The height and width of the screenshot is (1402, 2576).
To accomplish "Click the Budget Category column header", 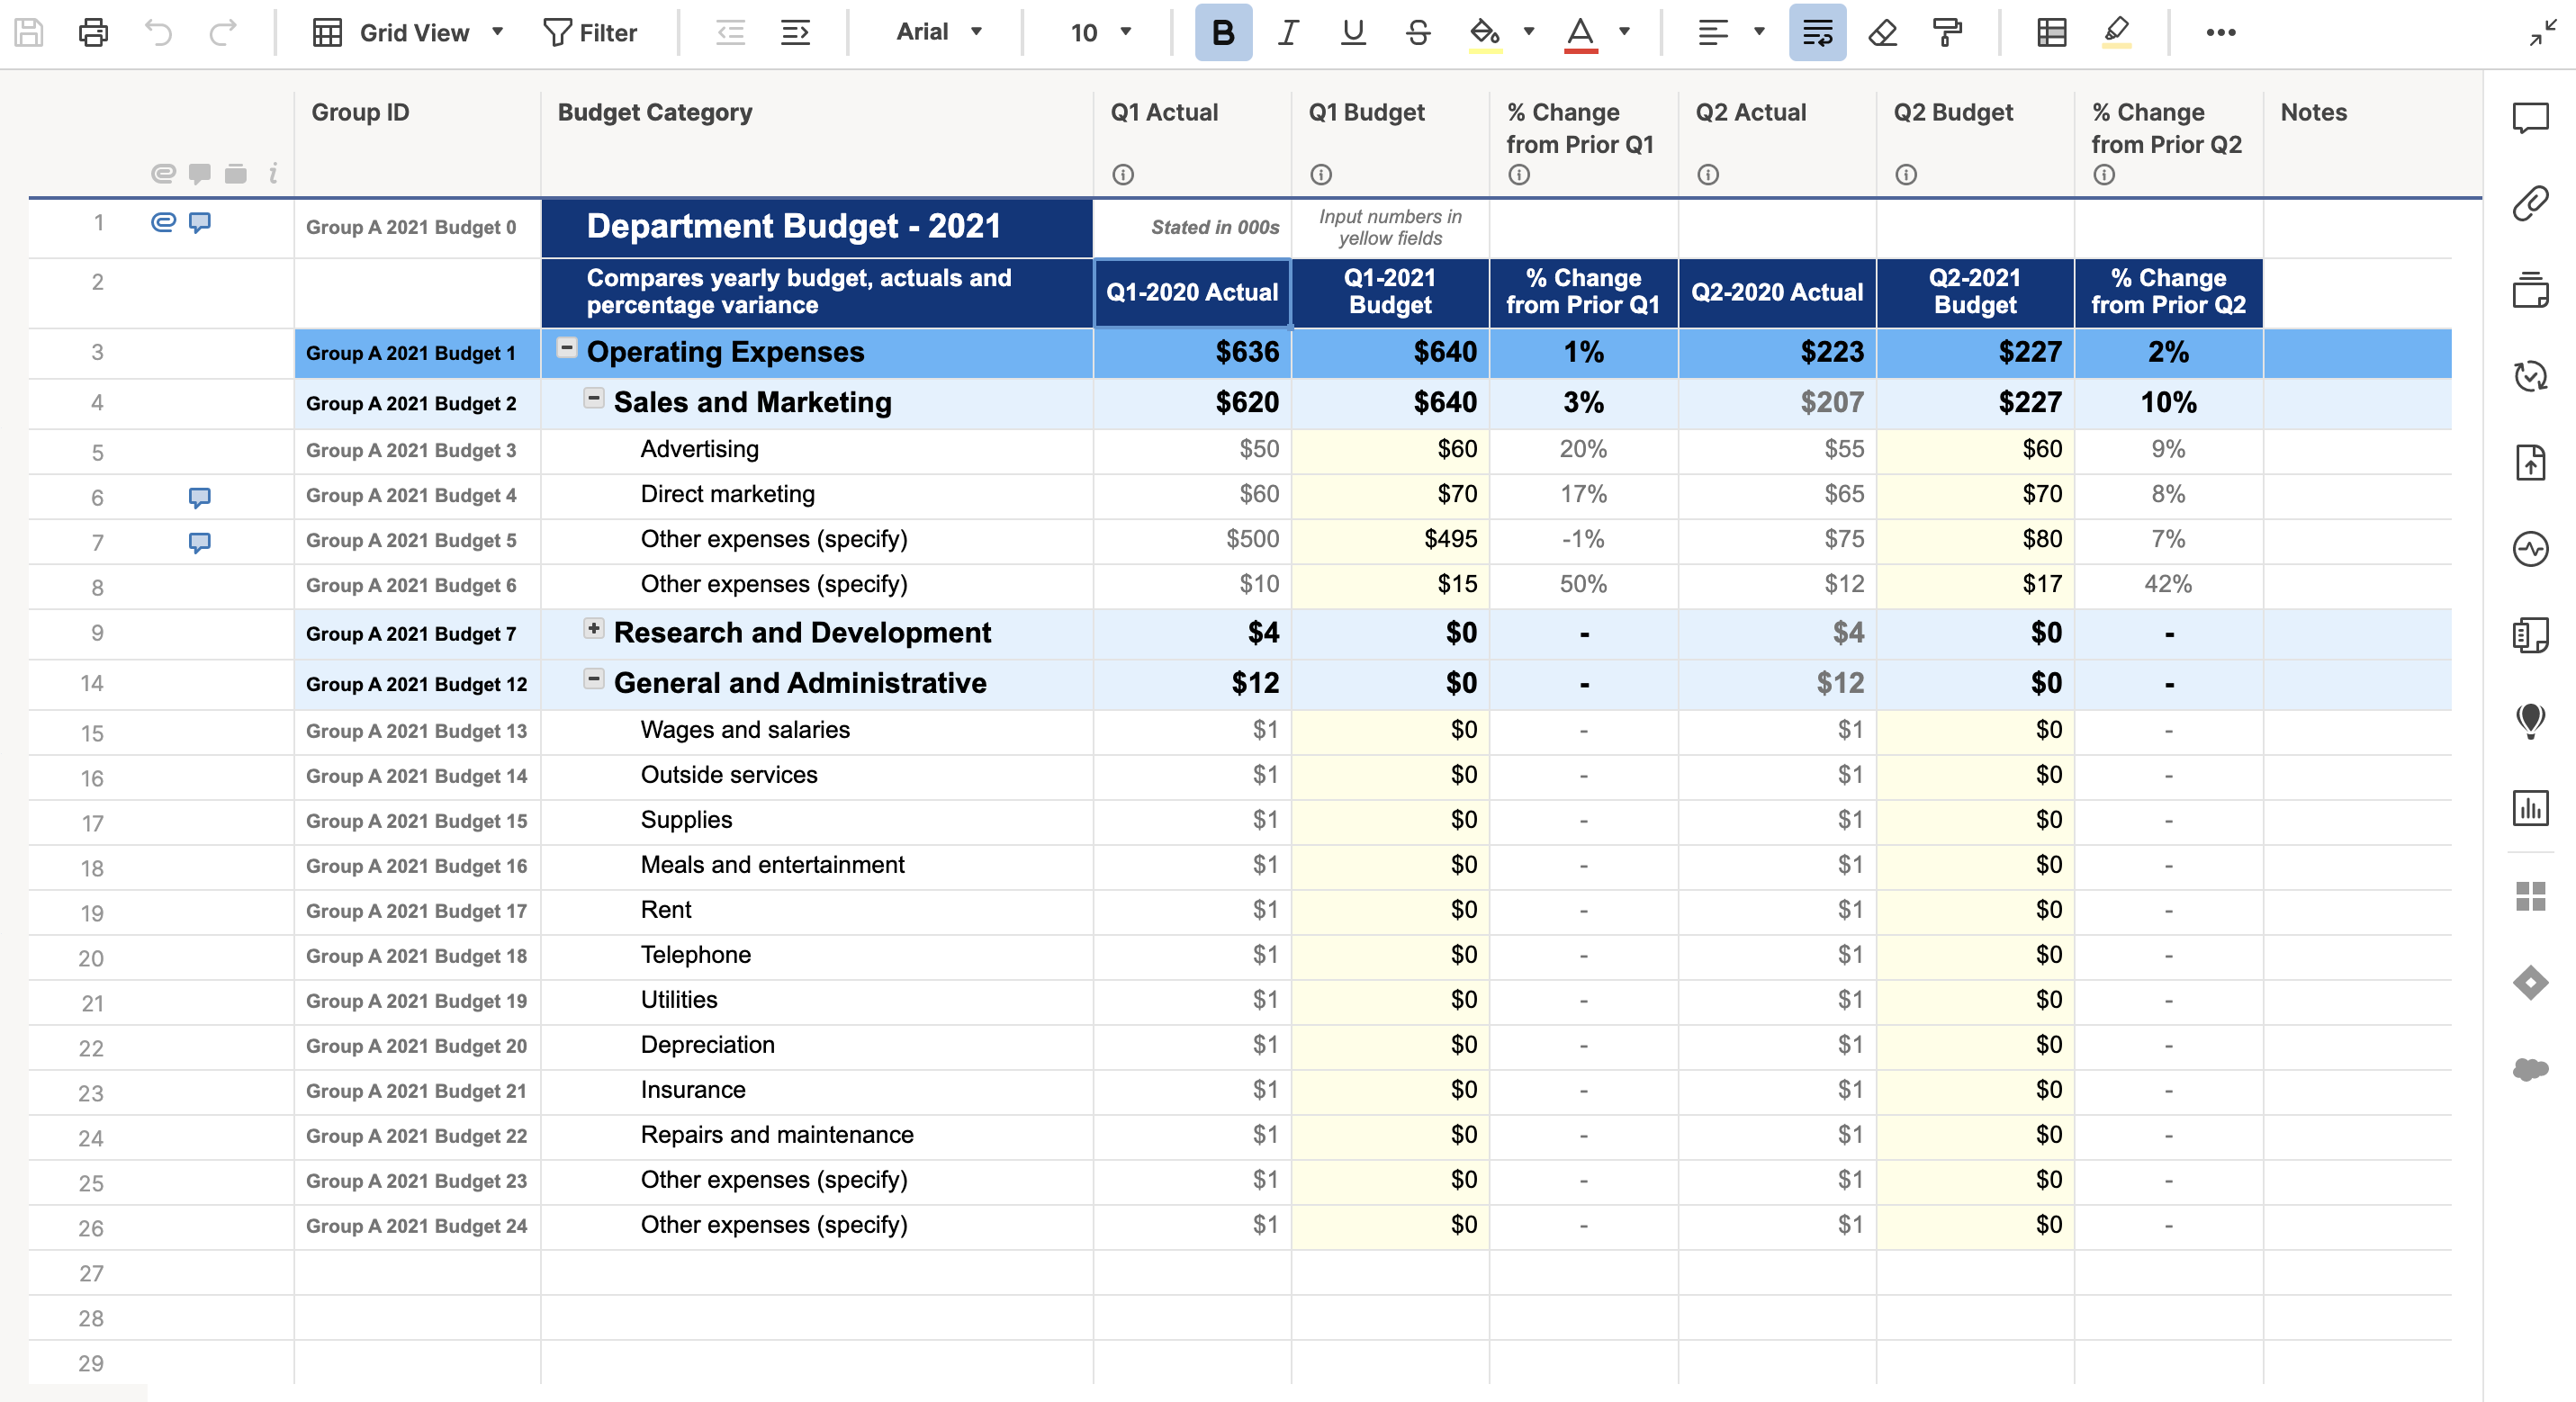I will (655, 113).
